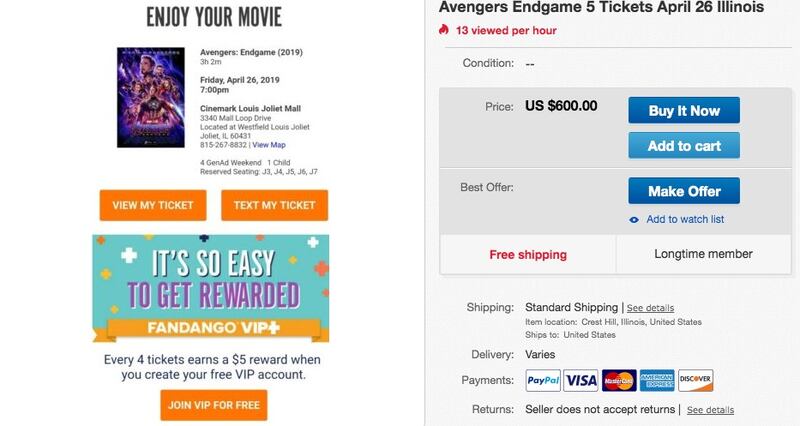Screen dimensions: 800x426
Task: Open View My Ticket
Action: (153, 205)
